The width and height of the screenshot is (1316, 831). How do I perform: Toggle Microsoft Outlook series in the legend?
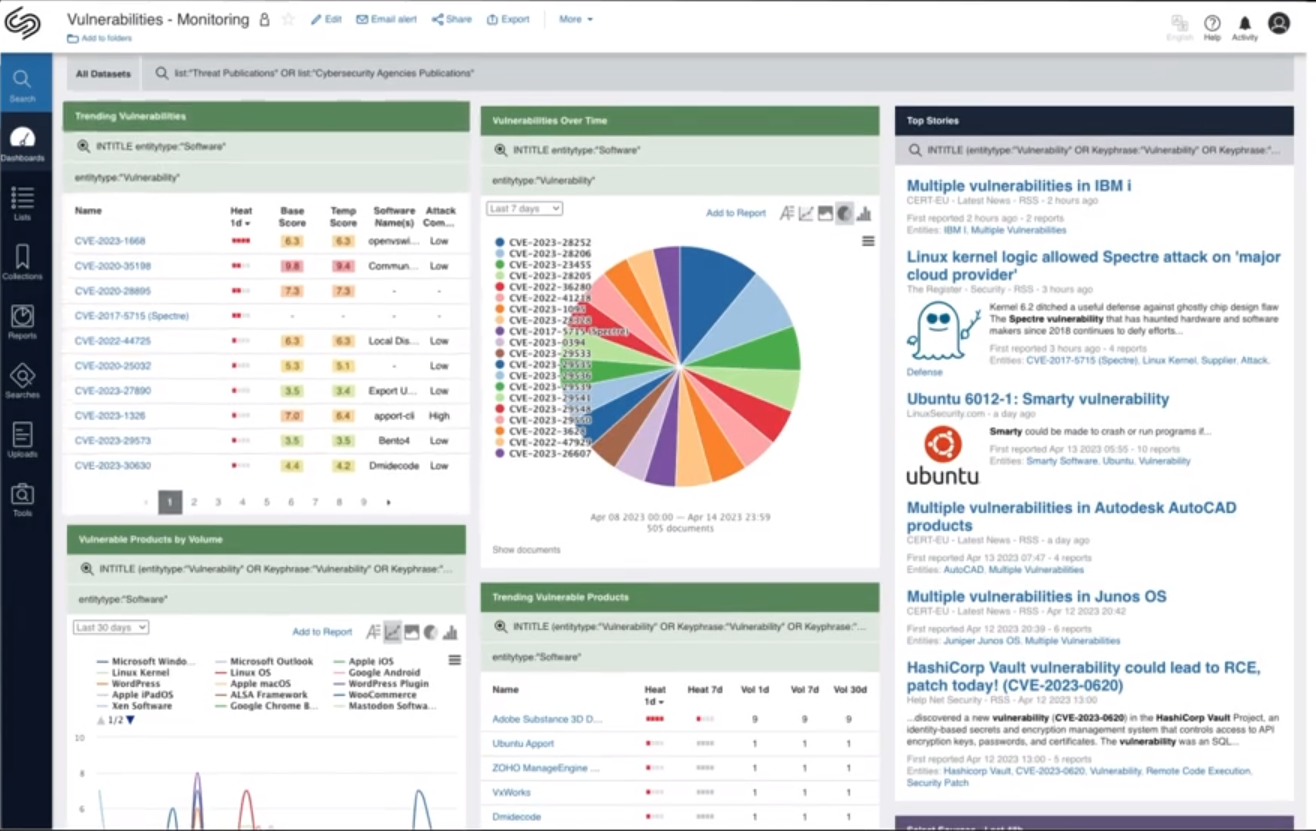tap(264, 662)
